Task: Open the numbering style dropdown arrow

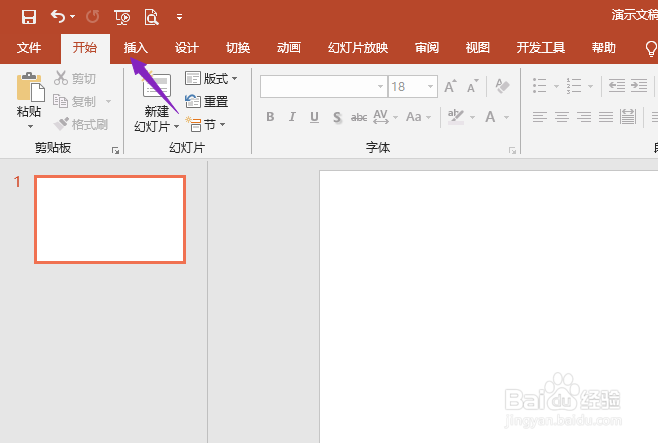Action: click(x=590, y=86)
